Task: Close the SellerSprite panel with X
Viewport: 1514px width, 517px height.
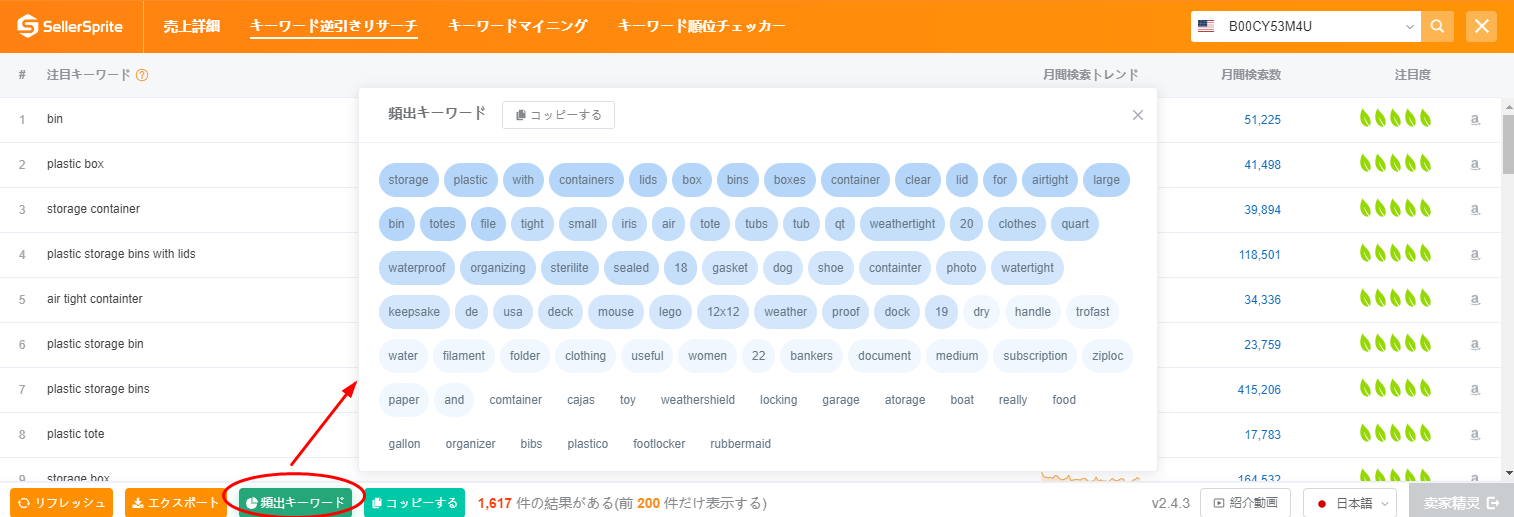Action: tap(1482, 26)
